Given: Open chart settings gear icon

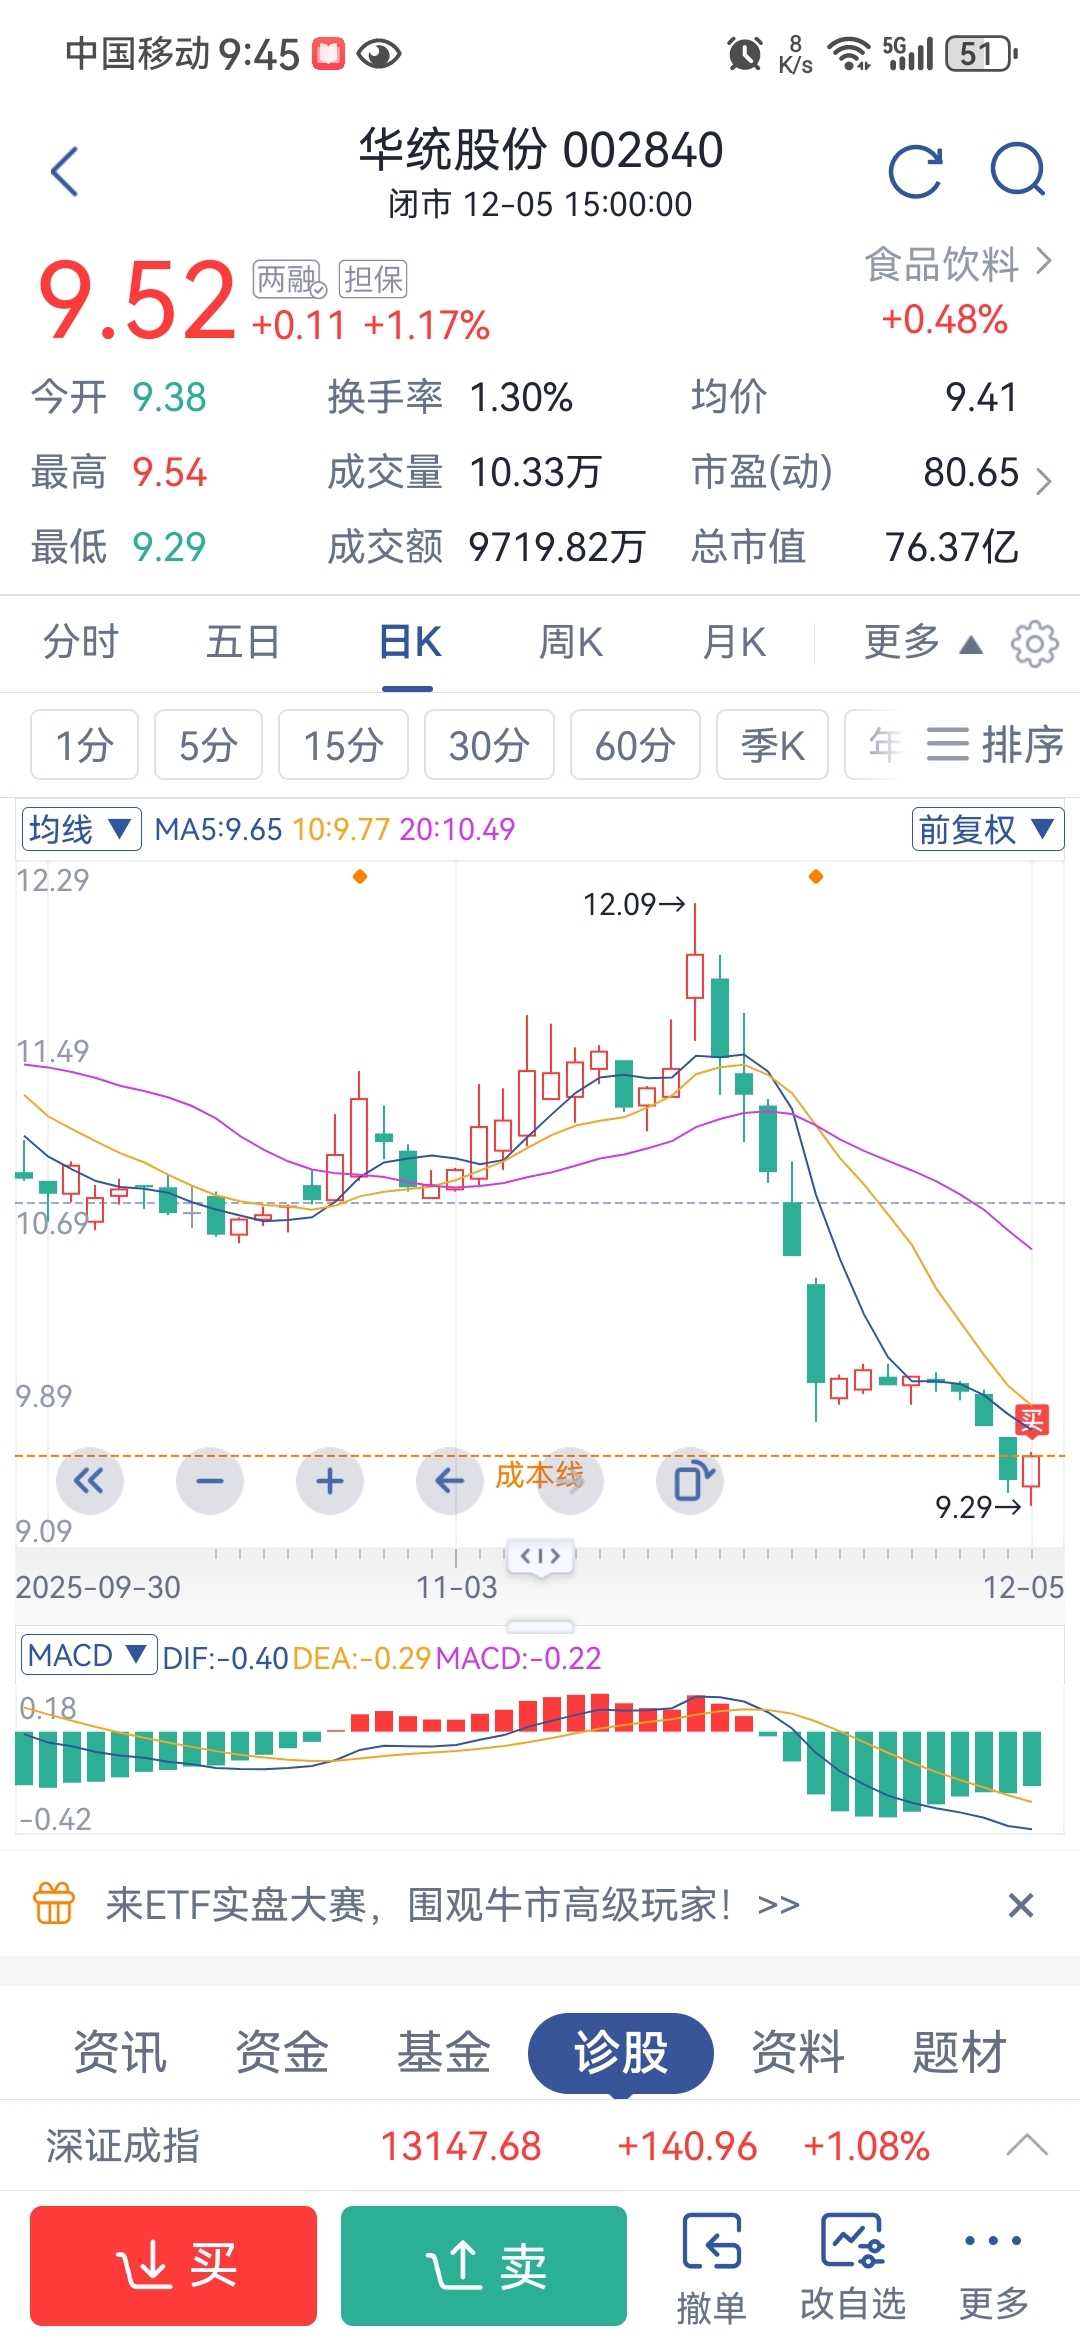Looking at the screenshot, I should [x=1034, y=644].
